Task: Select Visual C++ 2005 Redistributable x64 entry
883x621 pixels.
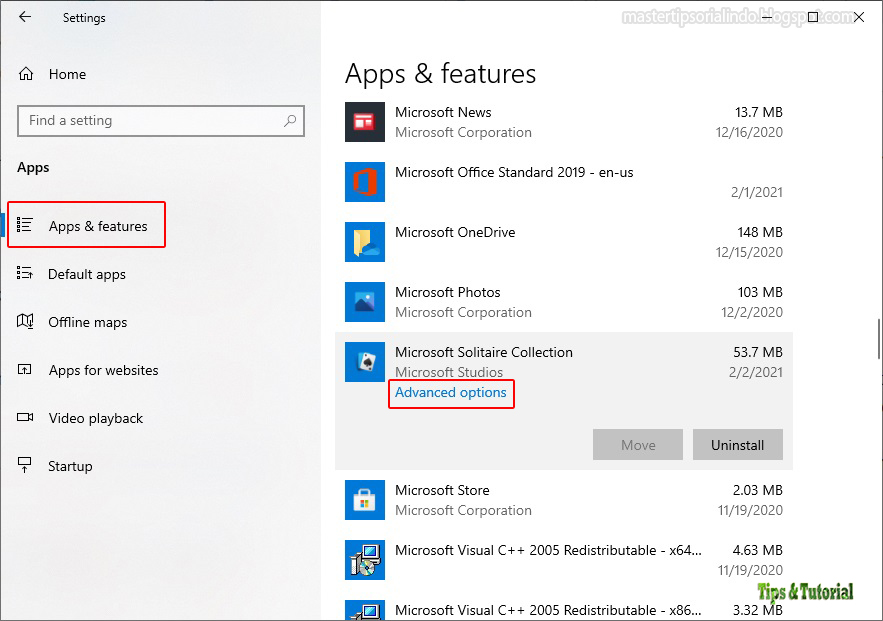Action: (548, 550)
